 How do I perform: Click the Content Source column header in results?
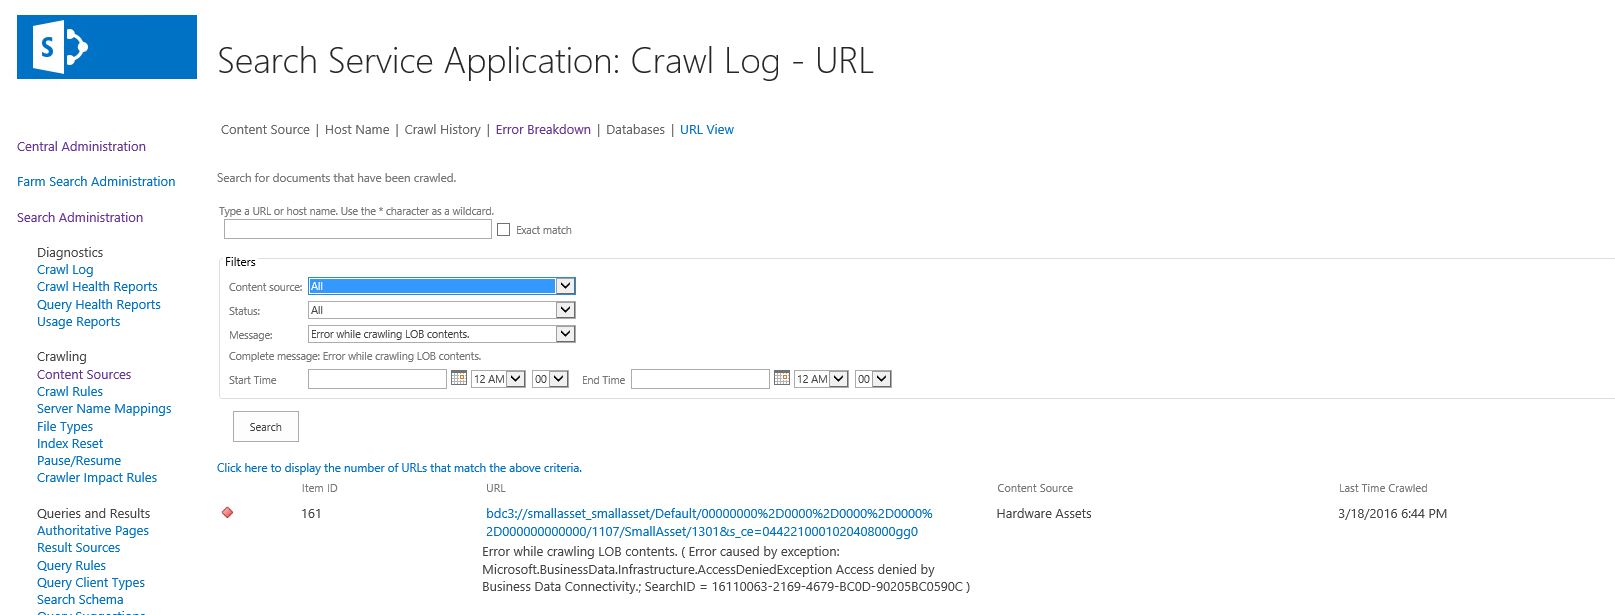point(1035,488)
